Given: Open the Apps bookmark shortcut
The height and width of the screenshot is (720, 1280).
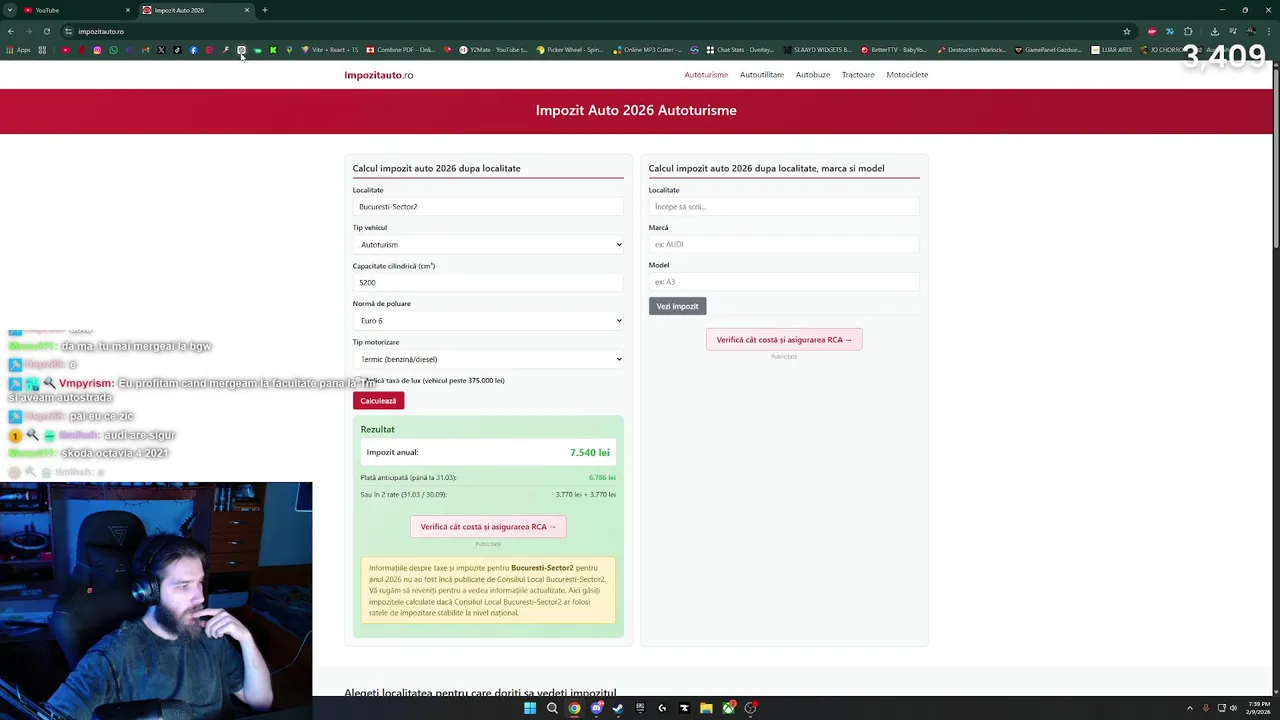Looking at the screenshot, I should (18, 50).
